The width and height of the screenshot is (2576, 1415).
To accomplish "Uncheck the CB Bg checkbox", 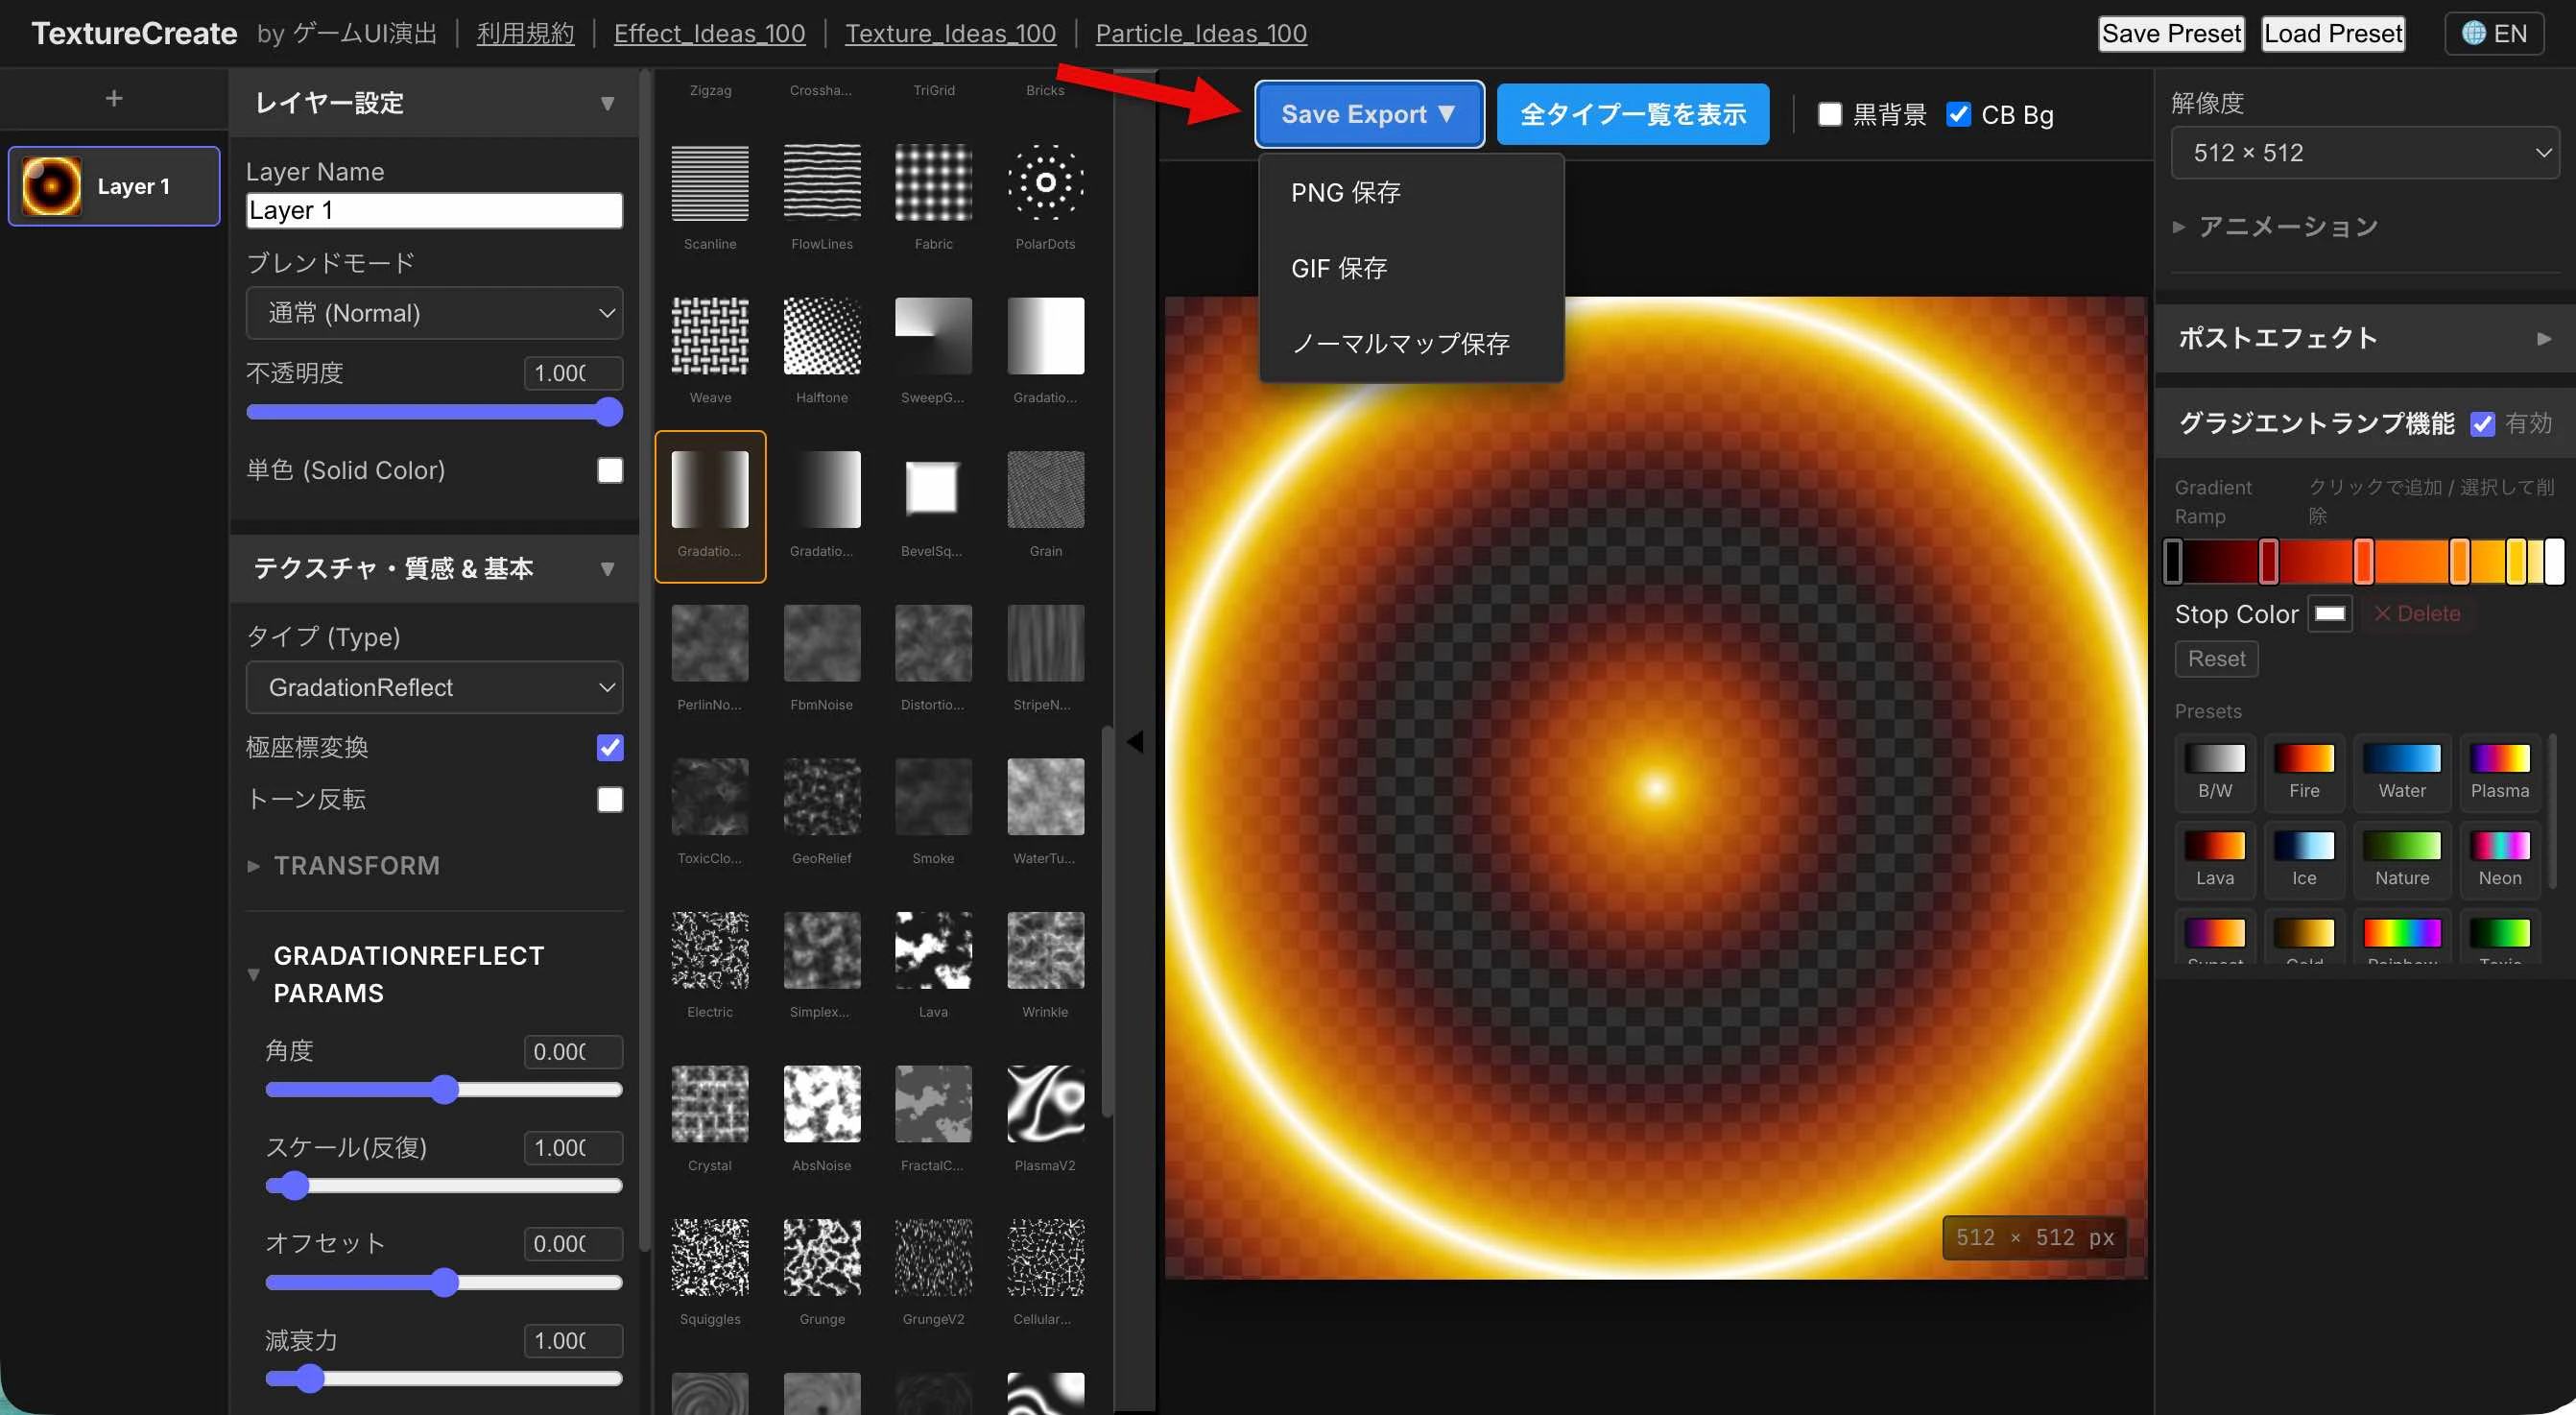I will tap(1958, 115).
